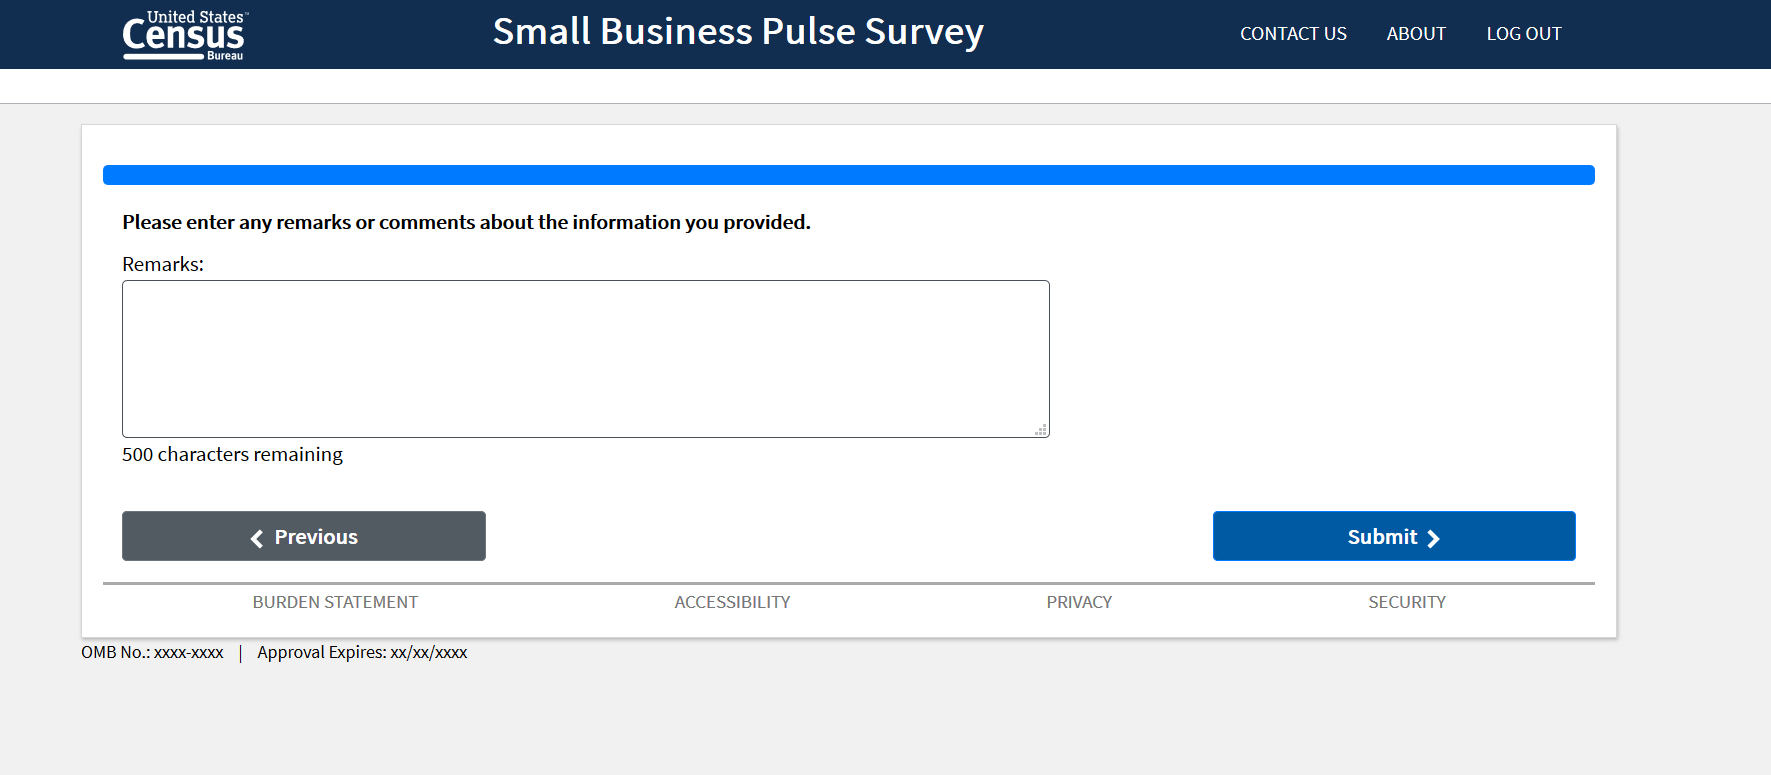Open the Burden Statement link
1771x775 pixels.
click(x=335, y=602)
